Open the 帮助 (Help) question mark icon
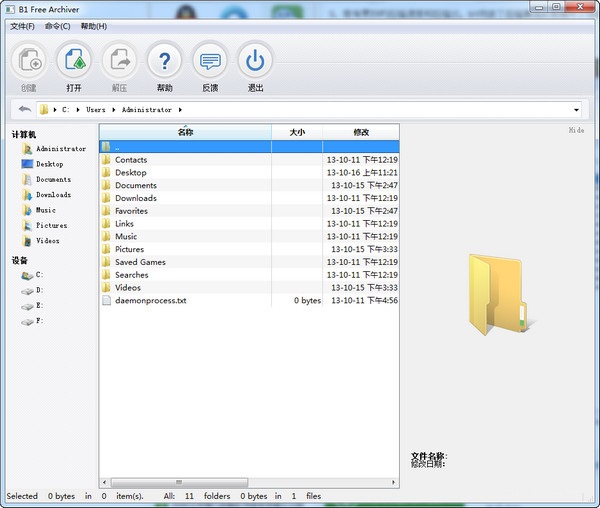Viewport: 600px width, 508px height. point(165,61)
